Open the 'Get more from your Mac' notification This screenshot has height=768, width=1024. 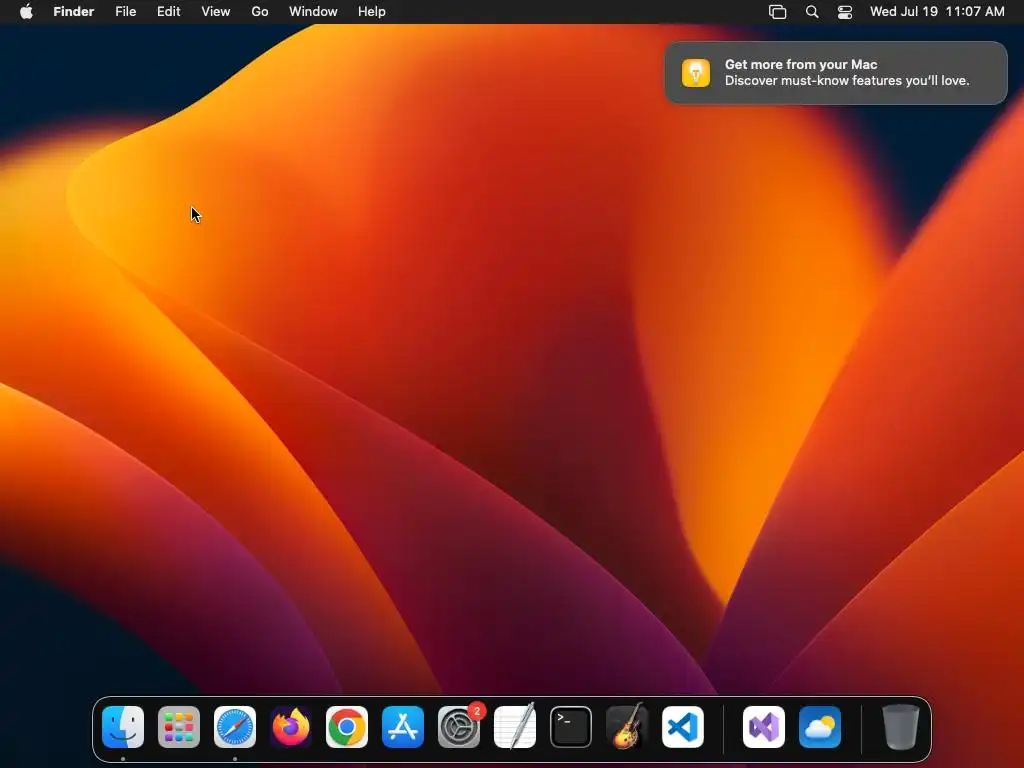pyautogui.click(x=836, y=72)
